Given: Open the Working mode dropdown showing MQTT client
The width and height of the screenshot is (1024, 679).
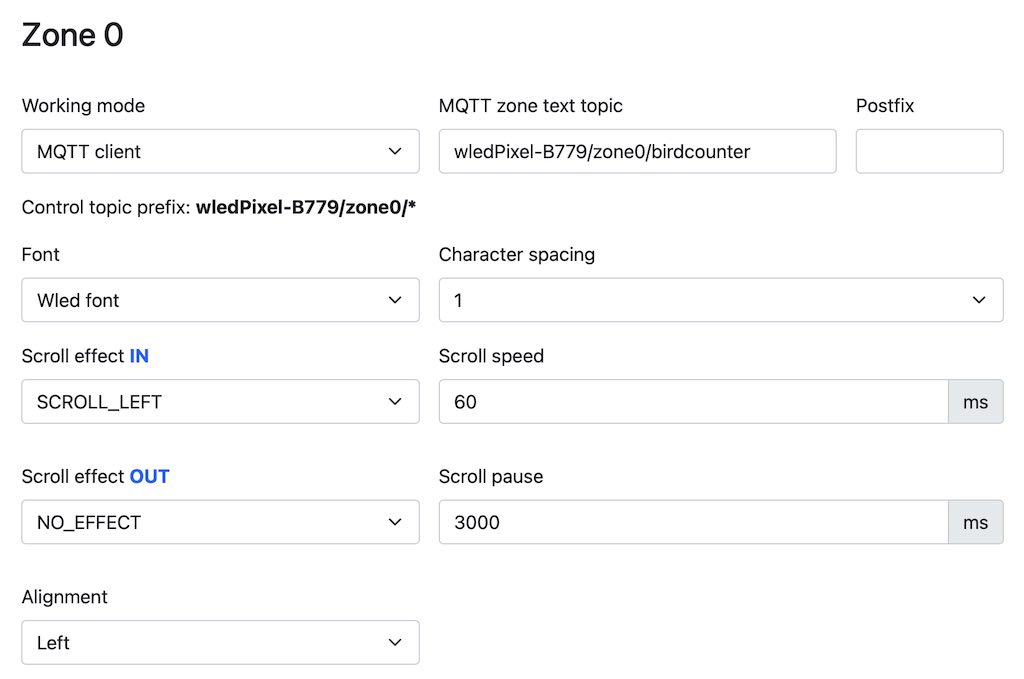Looking at the screenshot, I should tap(220, 151).
